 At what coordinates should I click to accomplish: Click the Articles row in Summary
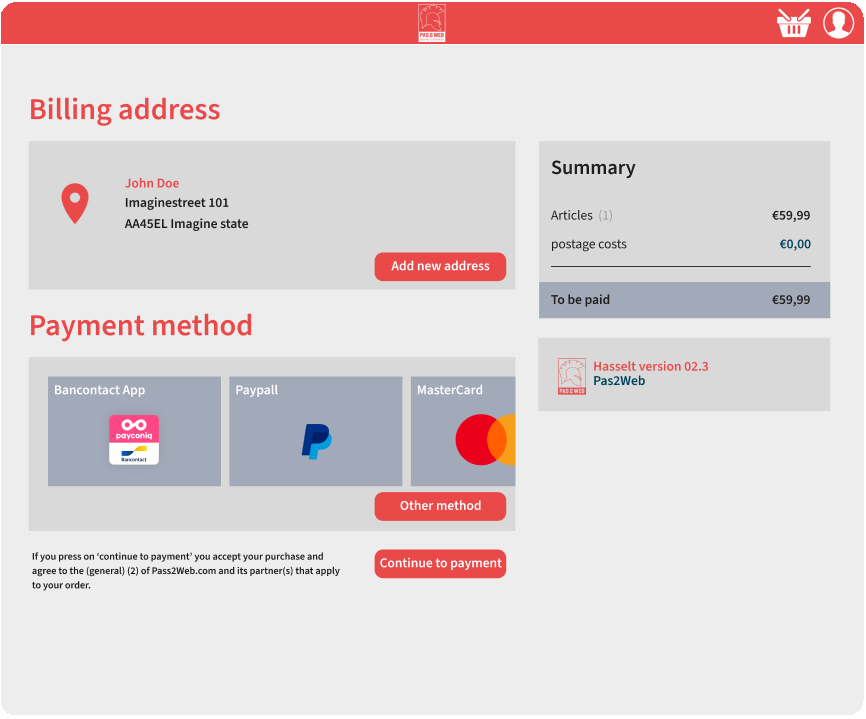point(680,215)
